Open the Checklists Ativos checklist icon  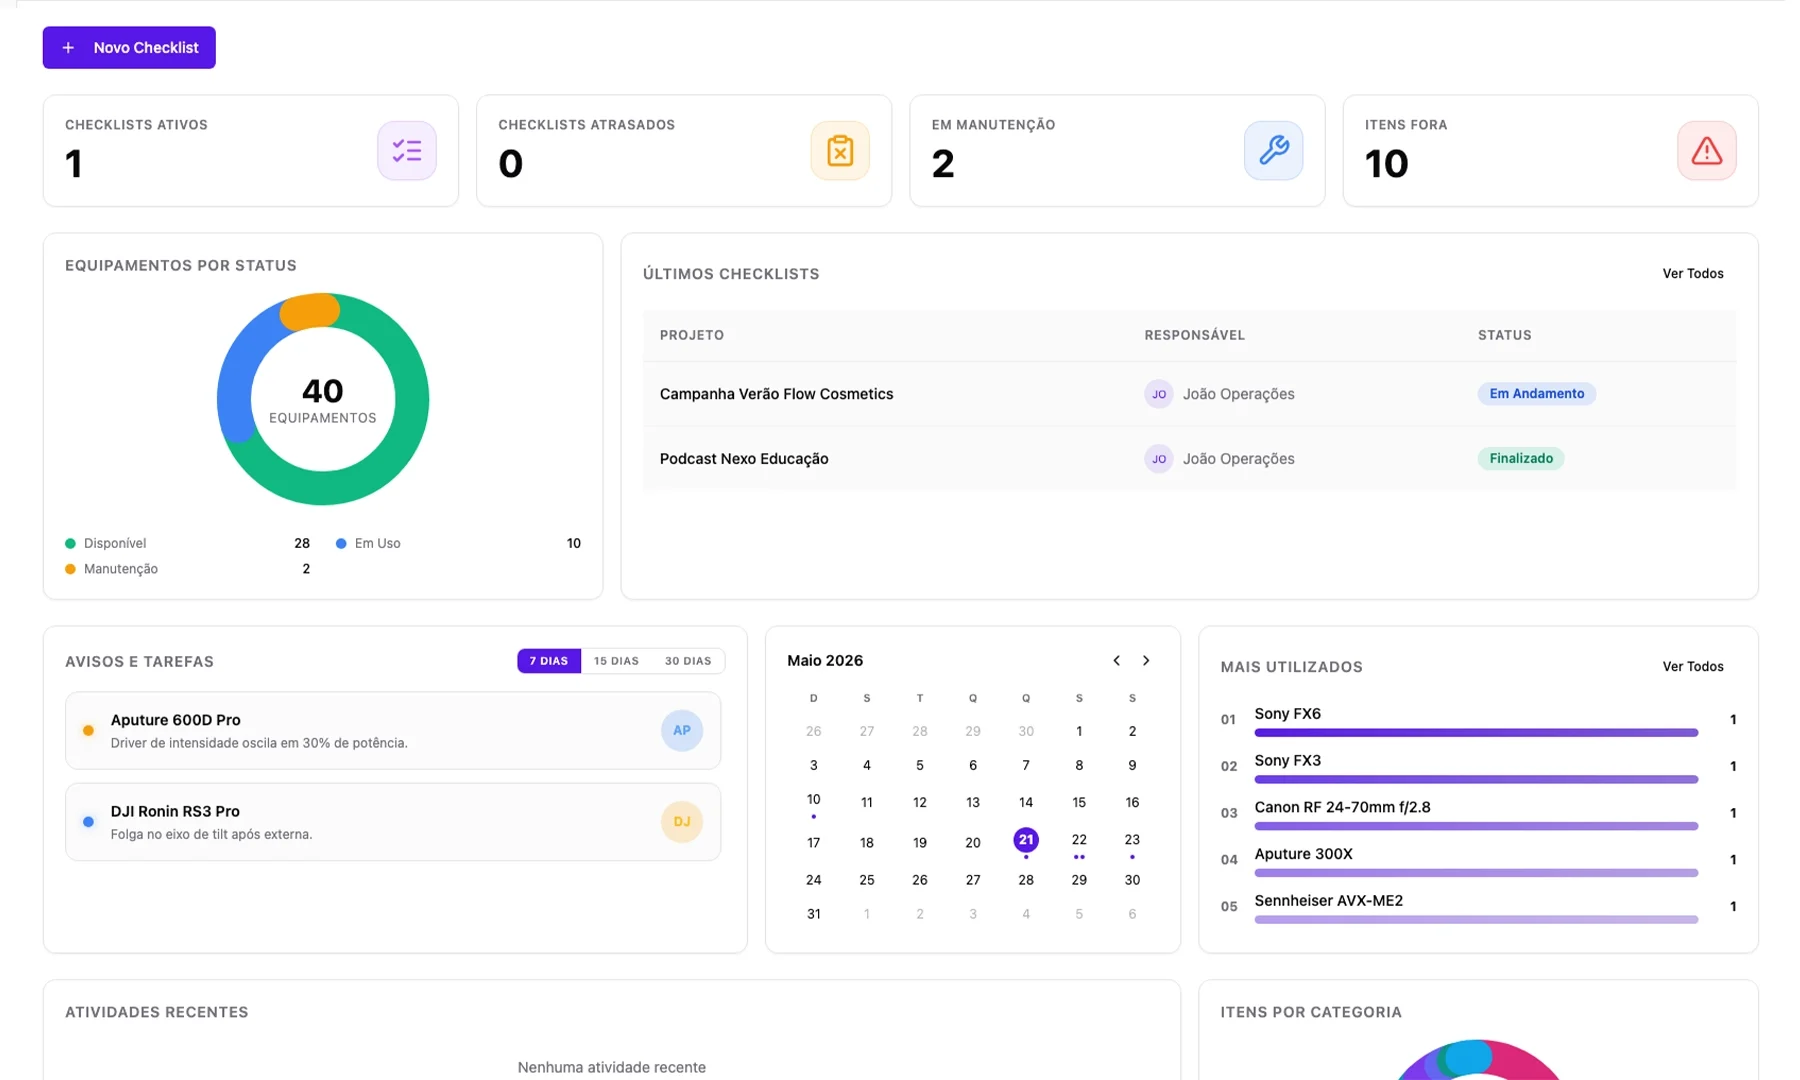coord(407,151)
